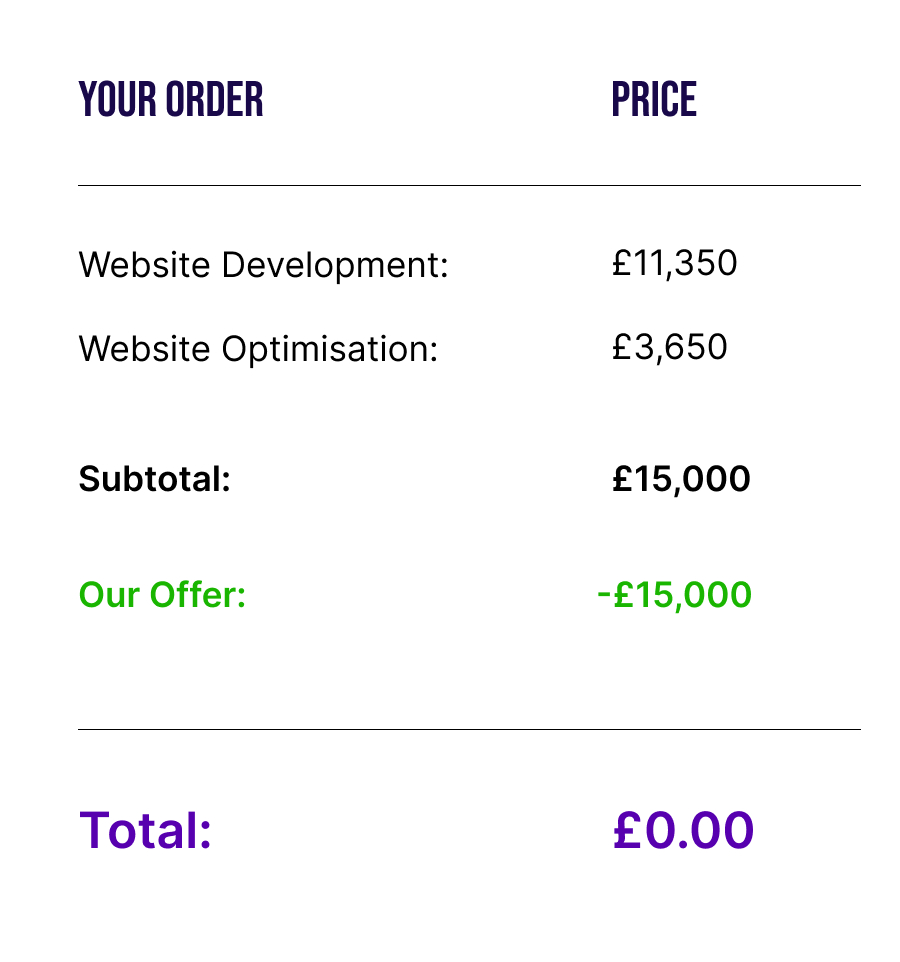The width and height of the screenshot is (900, 962).
Task: Click the word Optimisation
Action: click(x=330, y=350)
